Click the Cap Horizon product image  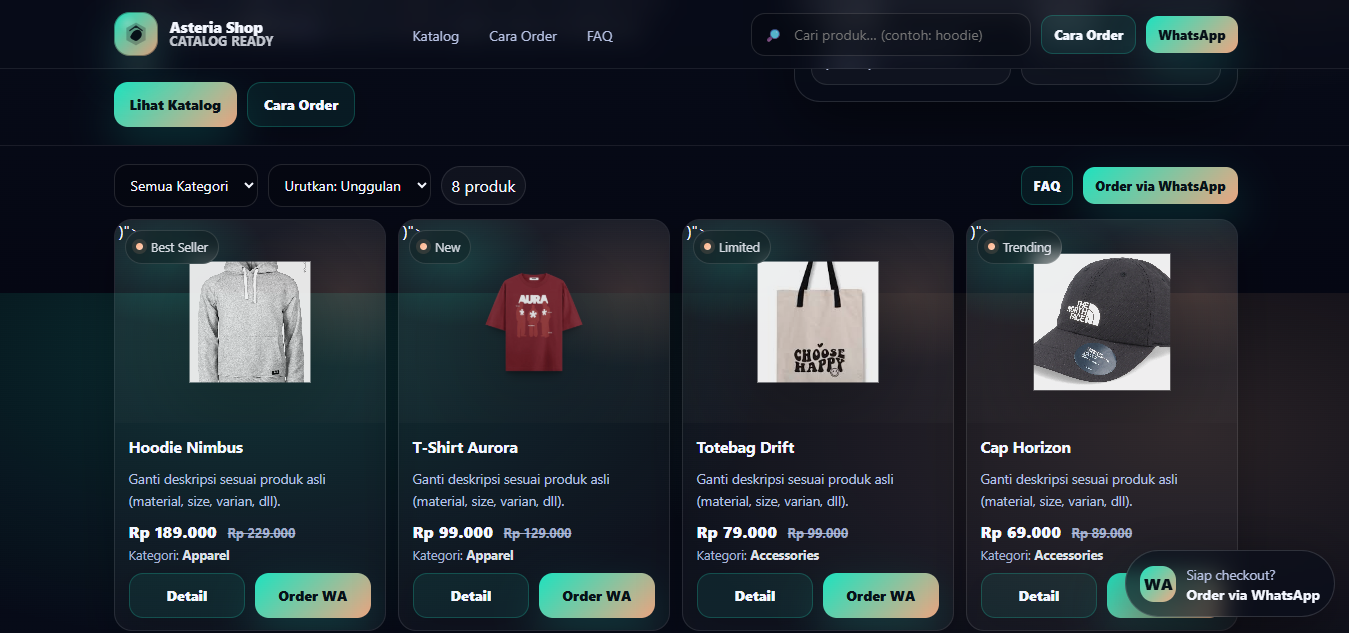[1101, 321]
